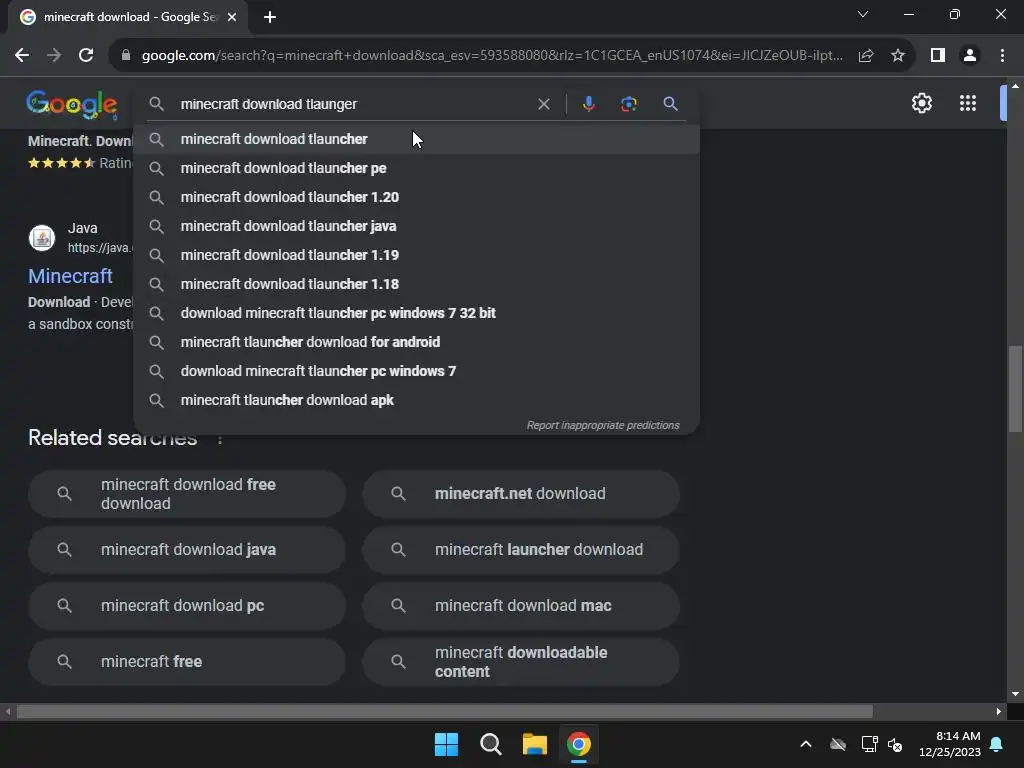Pick suggestion 'minecraft download tlauncher 1.20'
The width and height of the screenshot is (1024, 768).
(417, 197)
